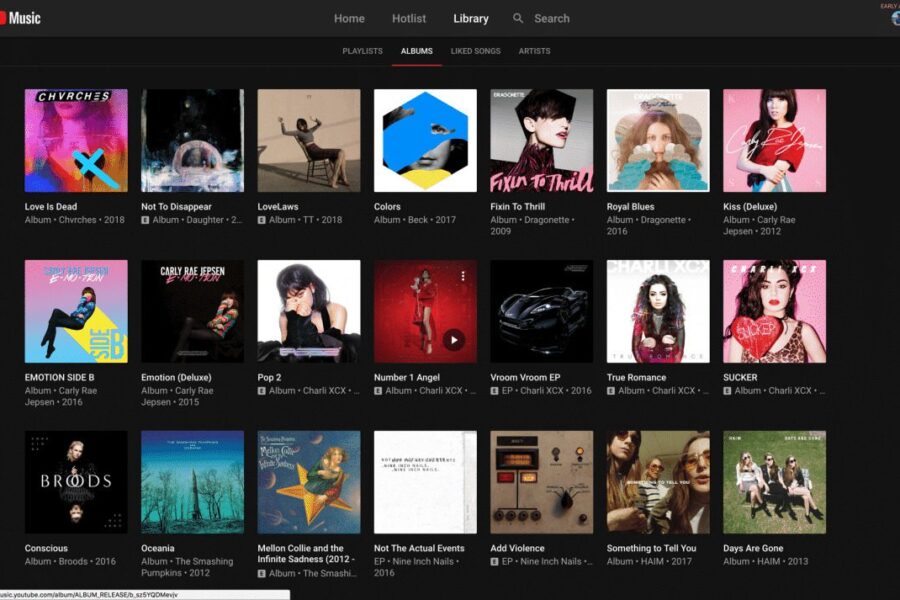Open the Emotion (Deluxe) album cover
This screenshot has width=900, height=600.
[192, 311]
